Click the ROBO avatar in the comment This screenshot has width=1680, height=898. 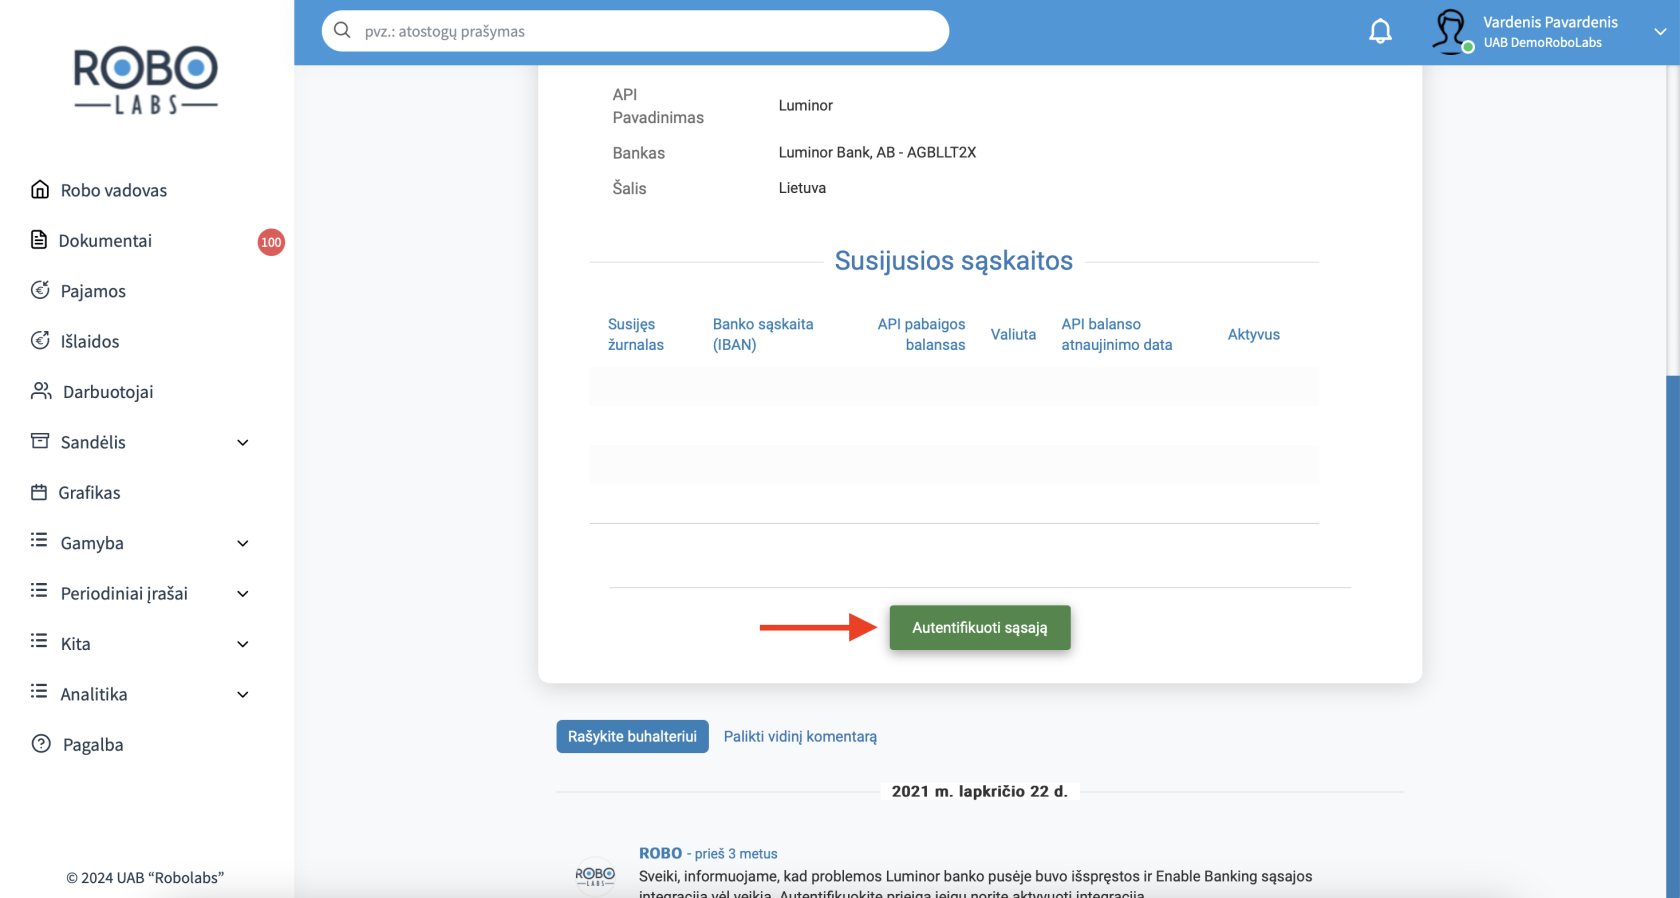click(x=595, y=874)
